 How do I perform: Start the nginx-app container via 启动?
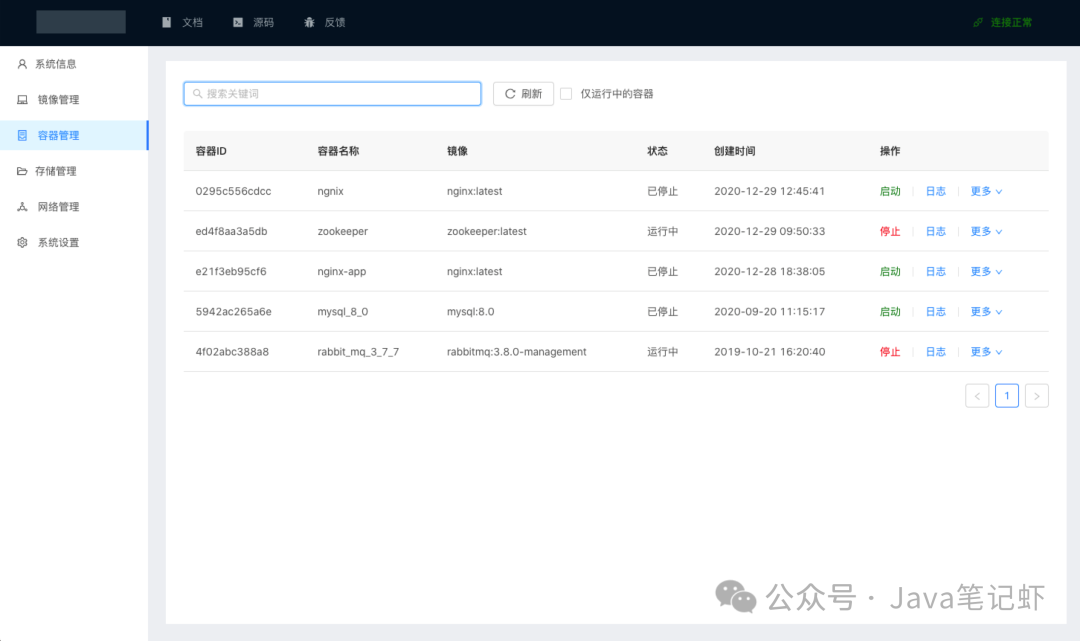click(890, 271)
